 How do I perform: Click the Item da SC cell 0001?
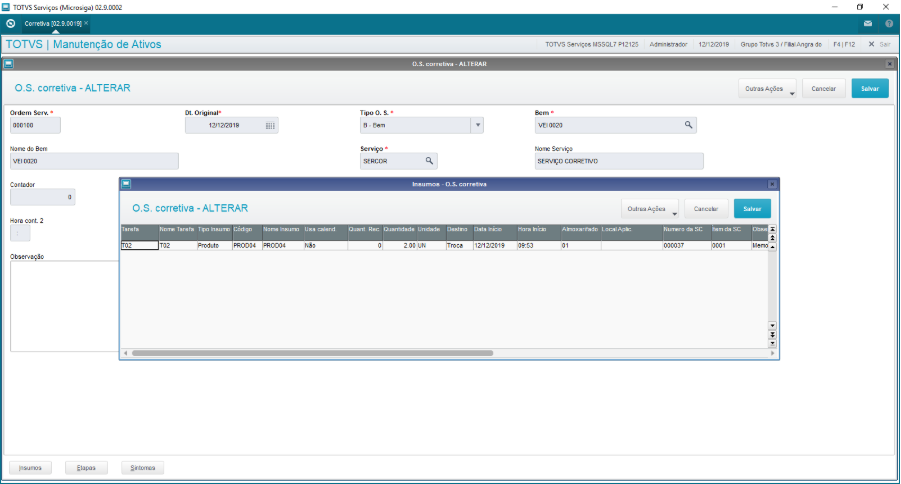pos(731,245)
